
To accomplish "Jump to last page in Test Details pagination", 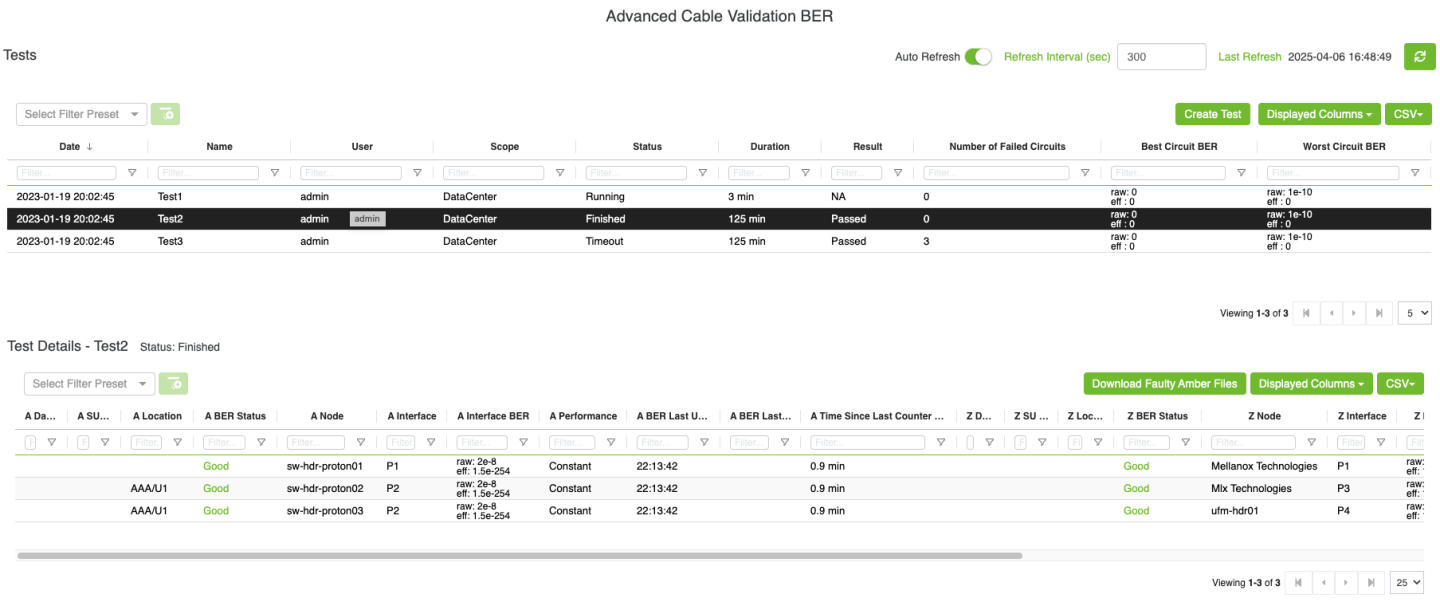I will point(1371,582).
